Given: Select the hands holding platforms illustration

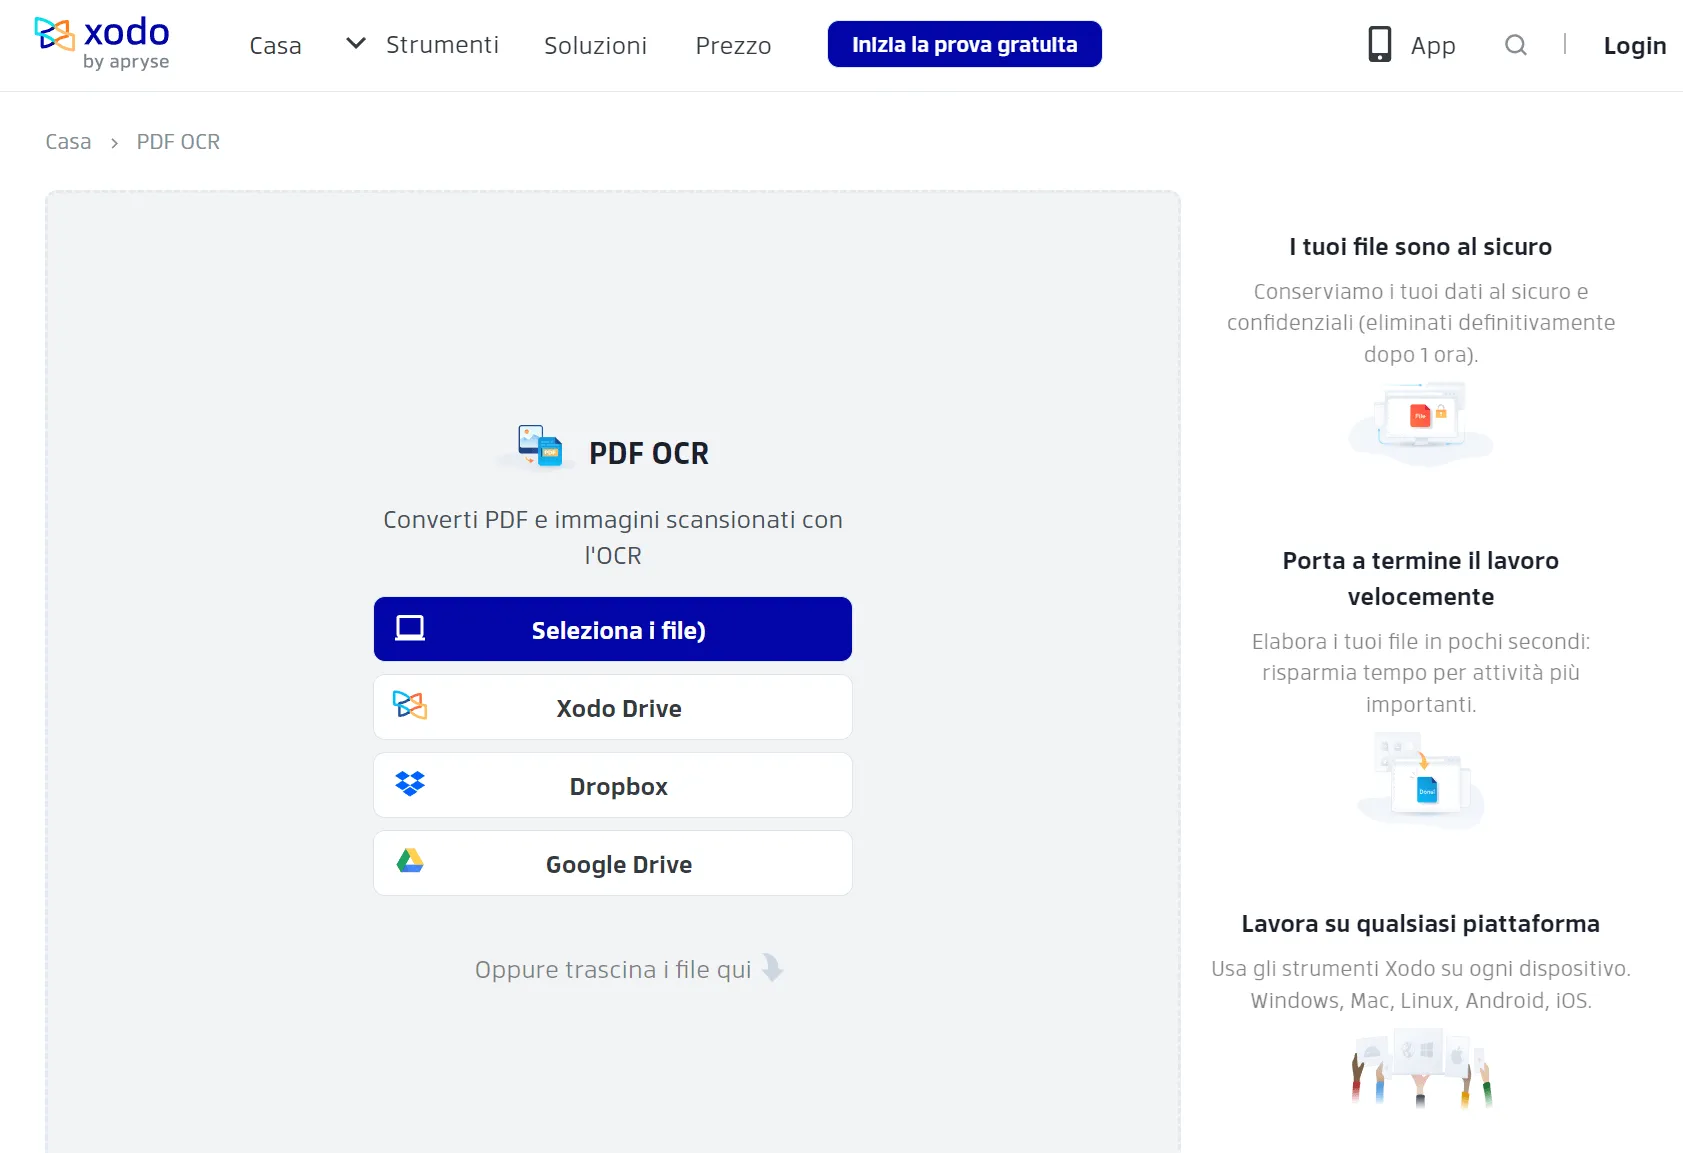Looking at the screenshot, I should pyautogui.click(x=1421, y=1069).
